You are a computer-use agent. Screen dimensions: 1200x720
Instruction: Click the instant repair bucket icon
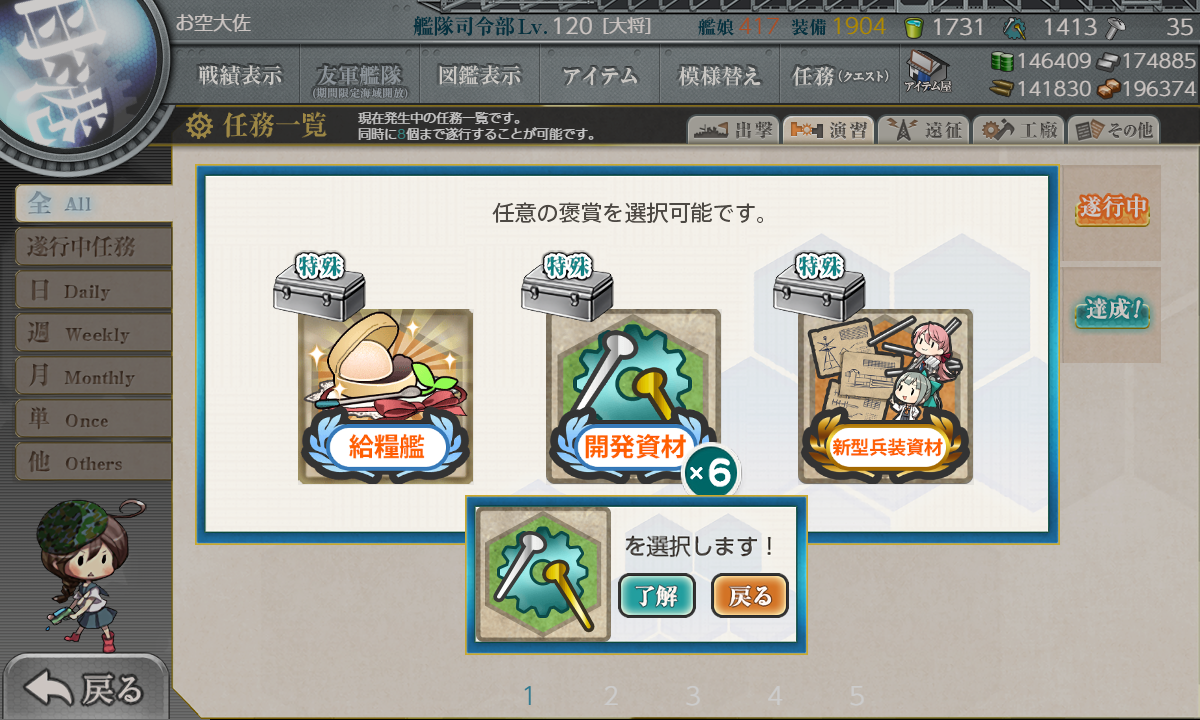pos(914,27)
